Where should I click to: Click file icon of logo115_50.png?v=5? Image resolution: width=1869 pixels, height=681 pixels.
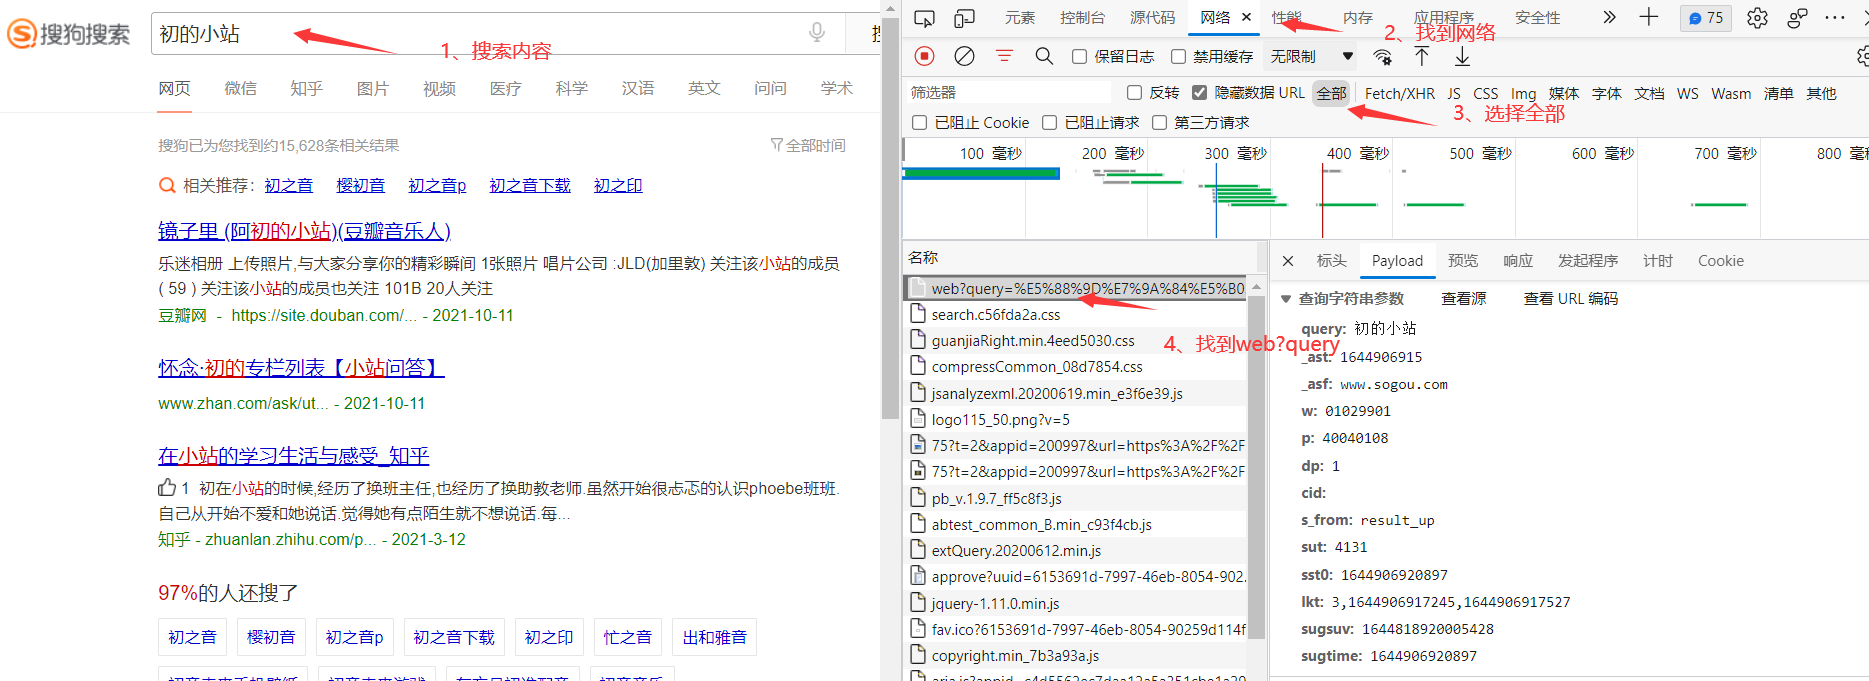pos(918,419)
